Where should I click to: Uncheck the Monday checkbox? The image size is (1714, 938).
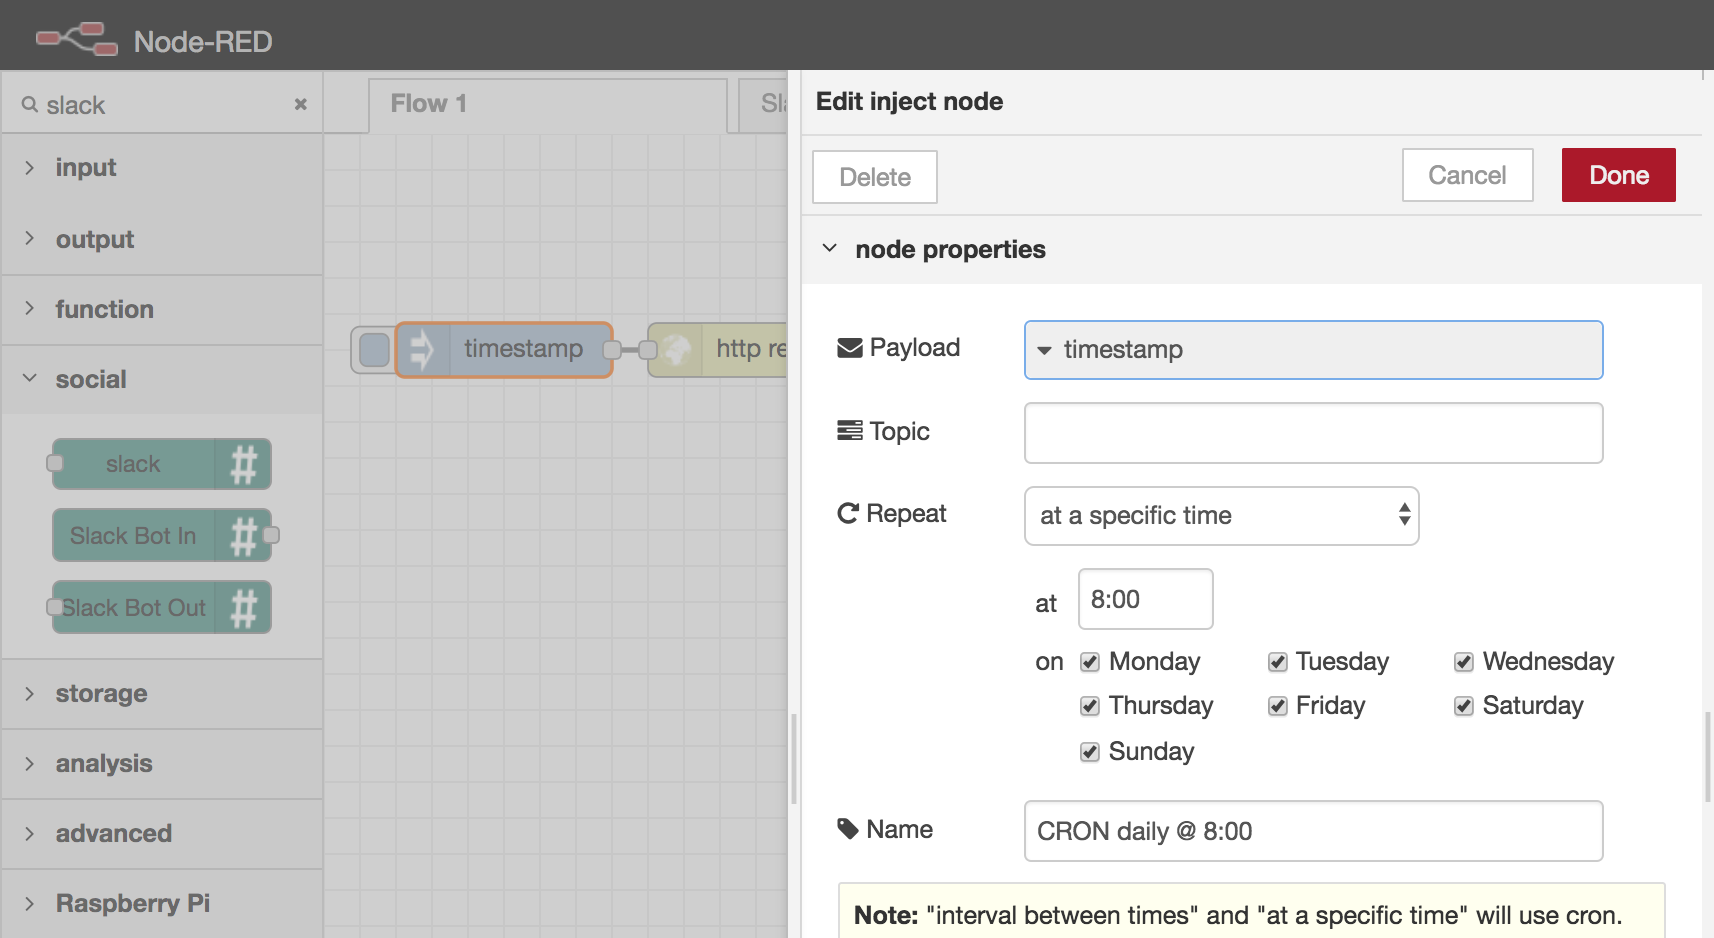click(1090, 662)
